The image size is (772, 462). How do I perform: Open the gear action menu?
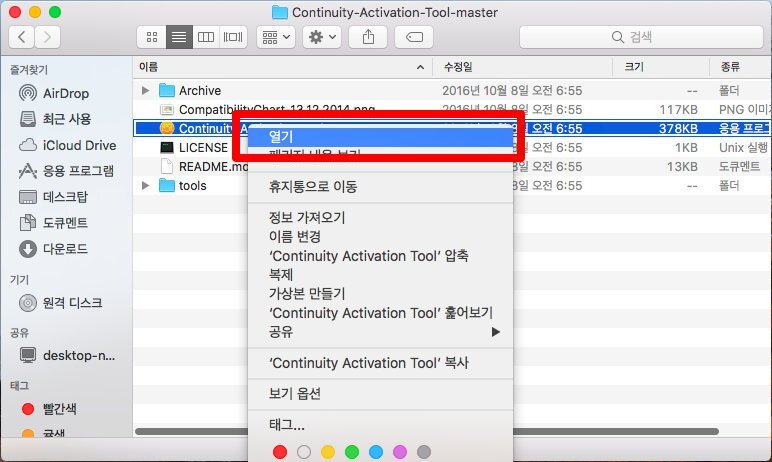tap(322, 37)
